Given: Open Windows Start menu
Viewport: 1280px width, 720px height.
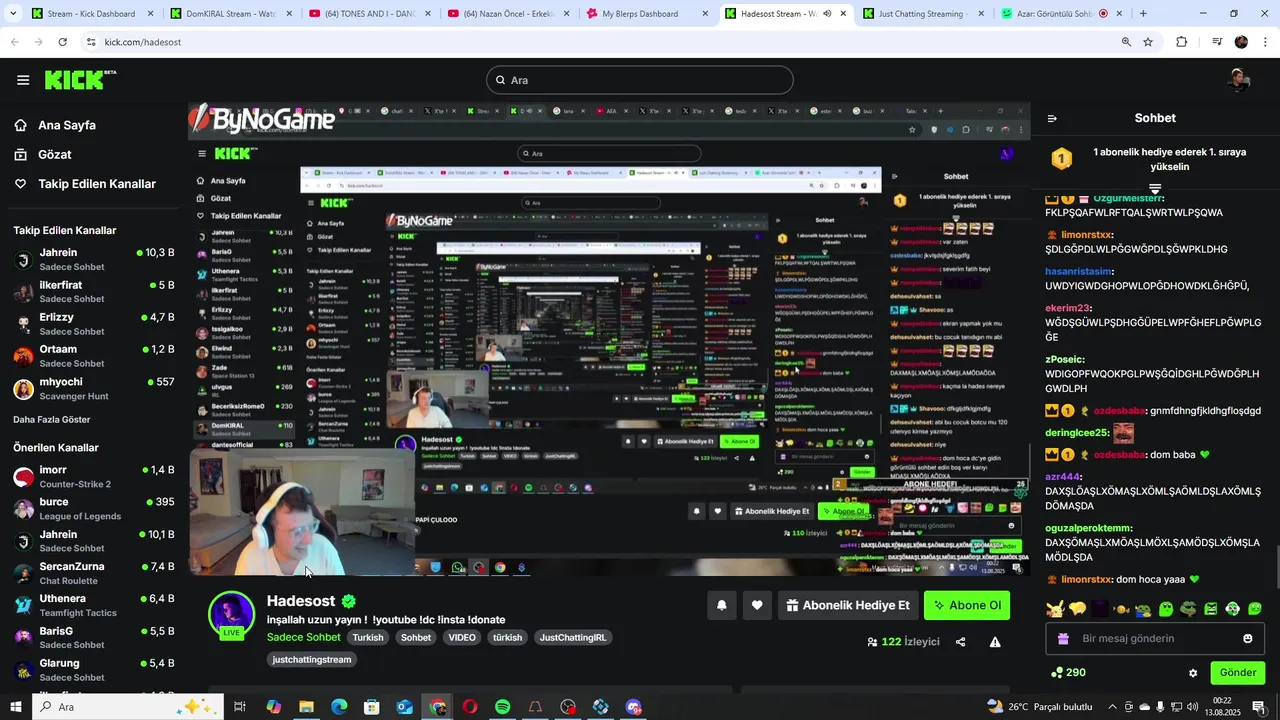Looking at the screenshot, I should coord(16,707).
